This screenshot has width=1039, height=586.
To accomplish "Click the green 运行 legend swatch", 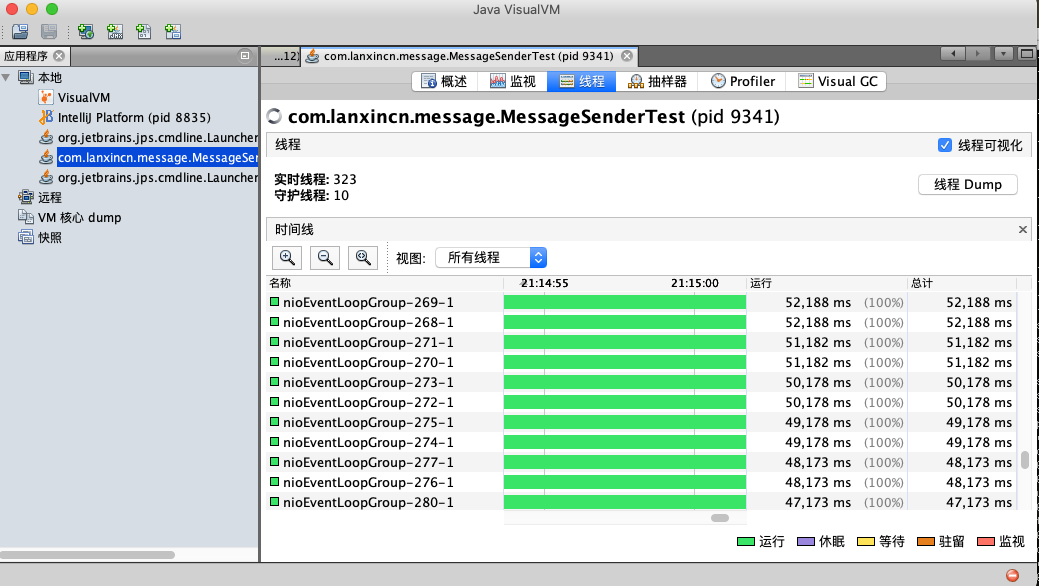I will [x=745, y=542].
